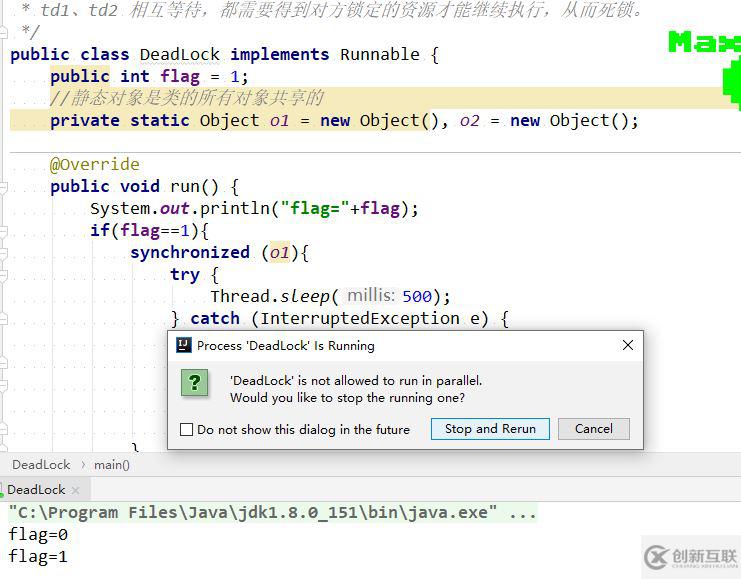Collapse the run() method fold marker
This screenshot has width=741, height=579.
click(3, 188)
